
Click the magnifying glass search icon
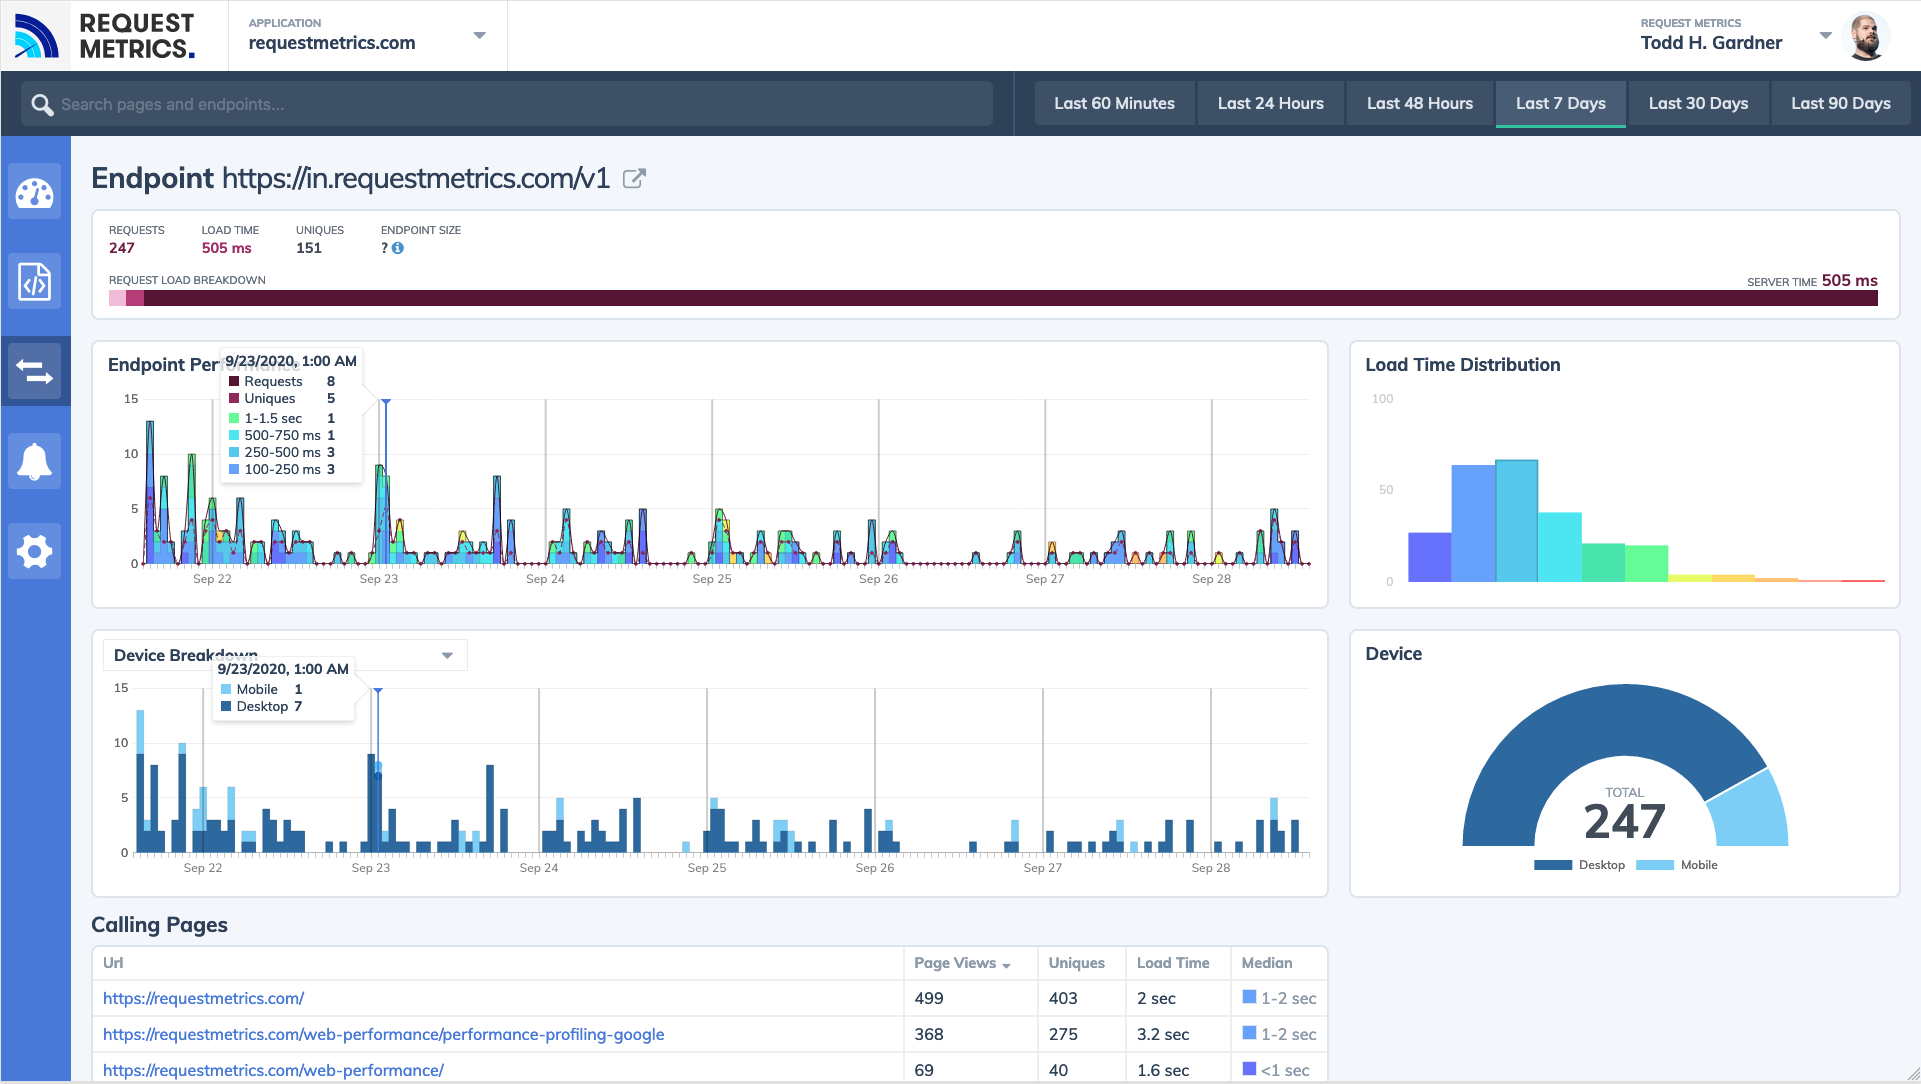click(42, 103)
